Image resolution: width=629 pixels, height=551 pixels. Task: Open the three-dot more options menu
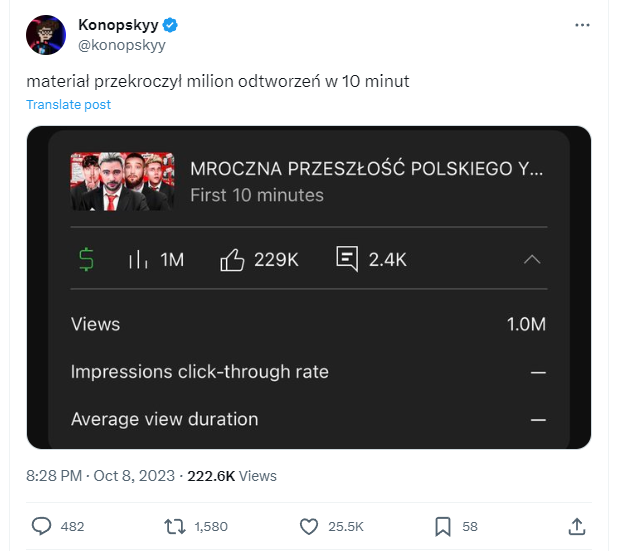[x=582, y=25]
